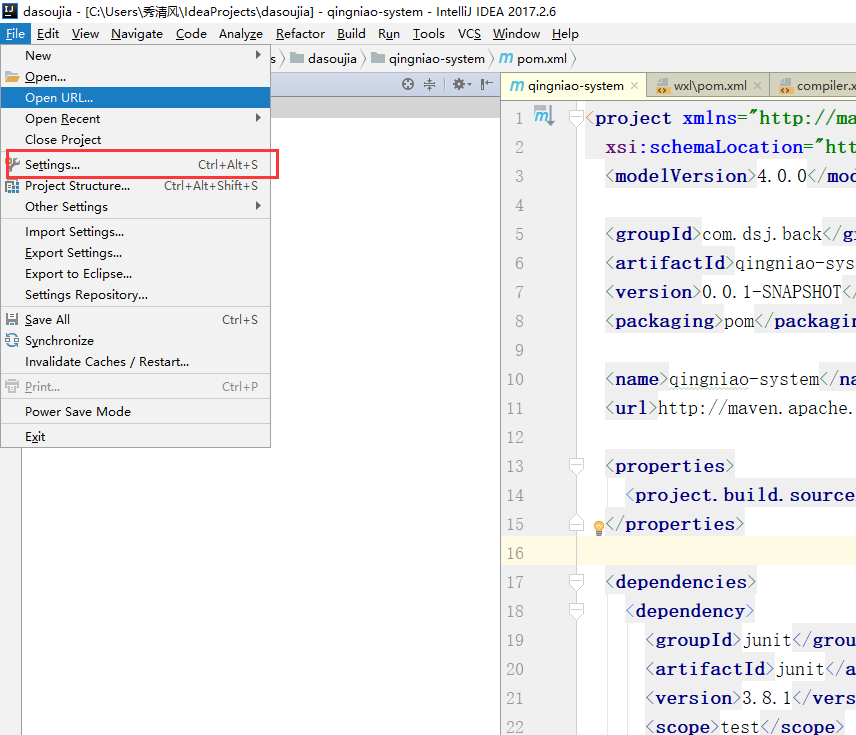The height and width of the screenshot is (735, 856).
Task: Expand the Other Settings submenu arrow
Action: point(258,206)
